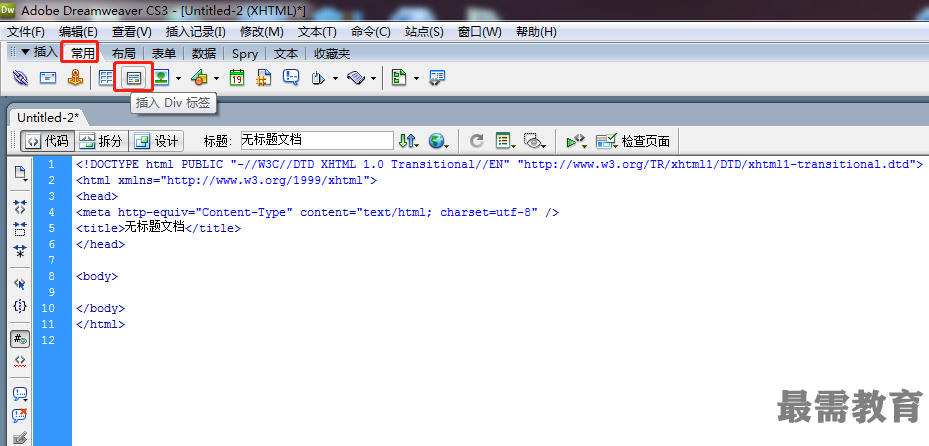
Task: Switch to 拆分 split view
Action: pyautogui.click(x=101, y=141)
